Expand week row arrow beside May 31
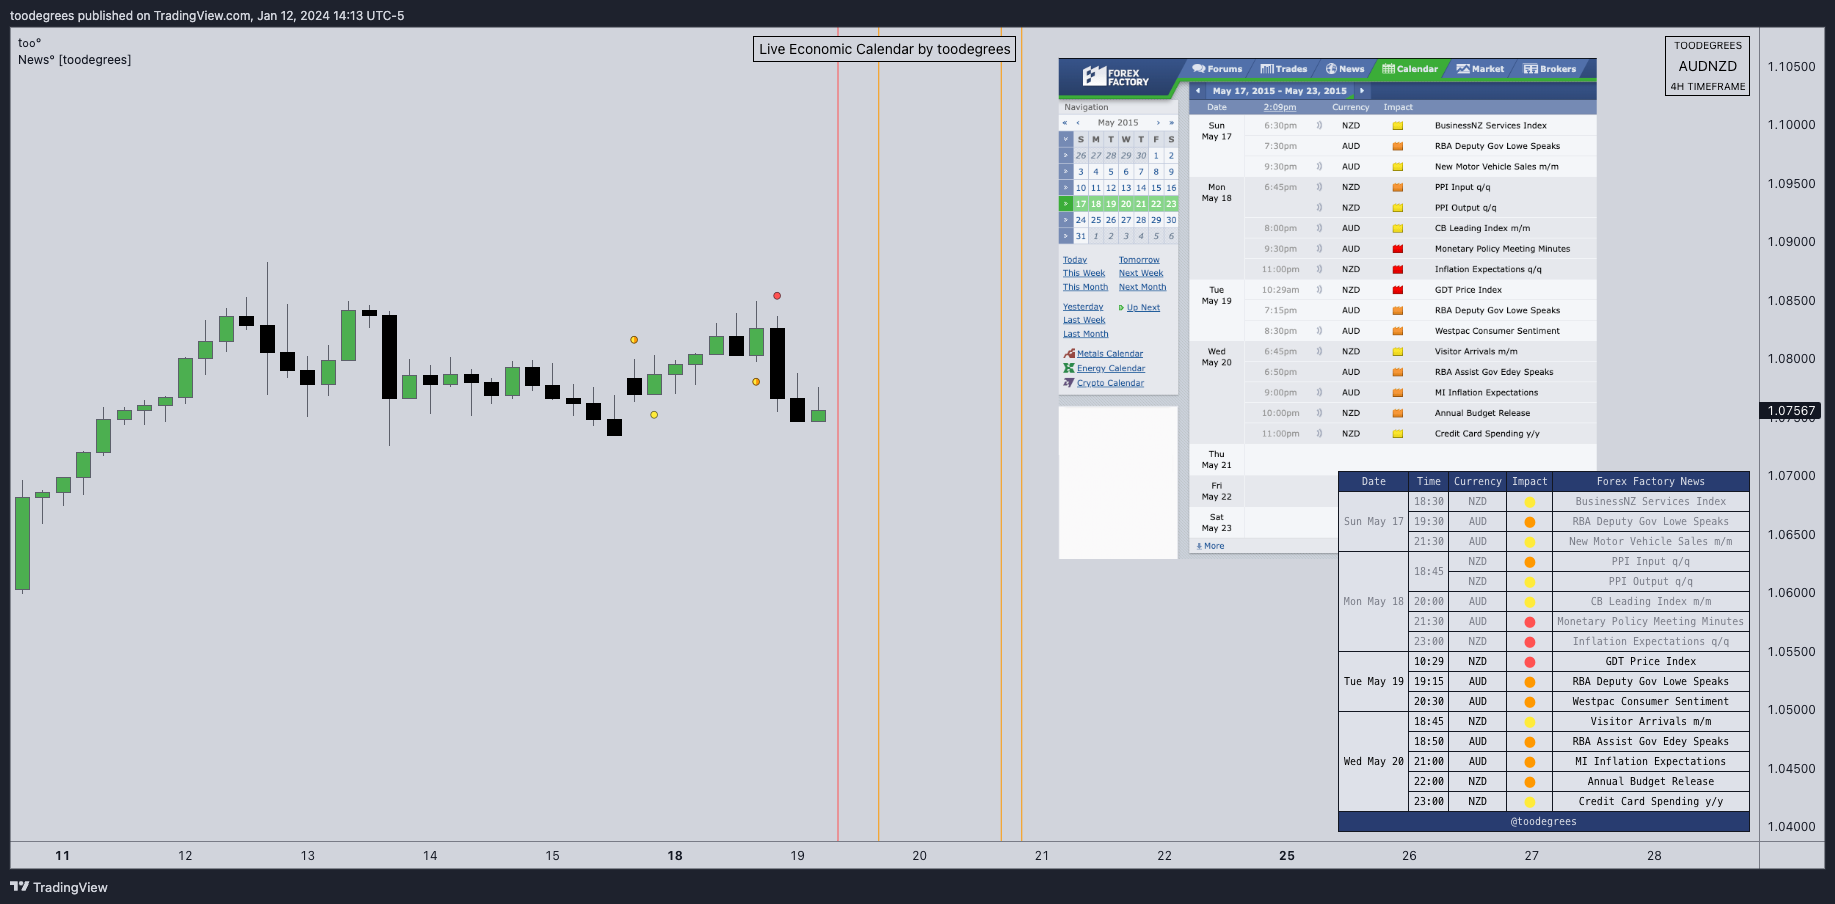This screenshot has width=1835, height=904. [x=1066, y=236]
